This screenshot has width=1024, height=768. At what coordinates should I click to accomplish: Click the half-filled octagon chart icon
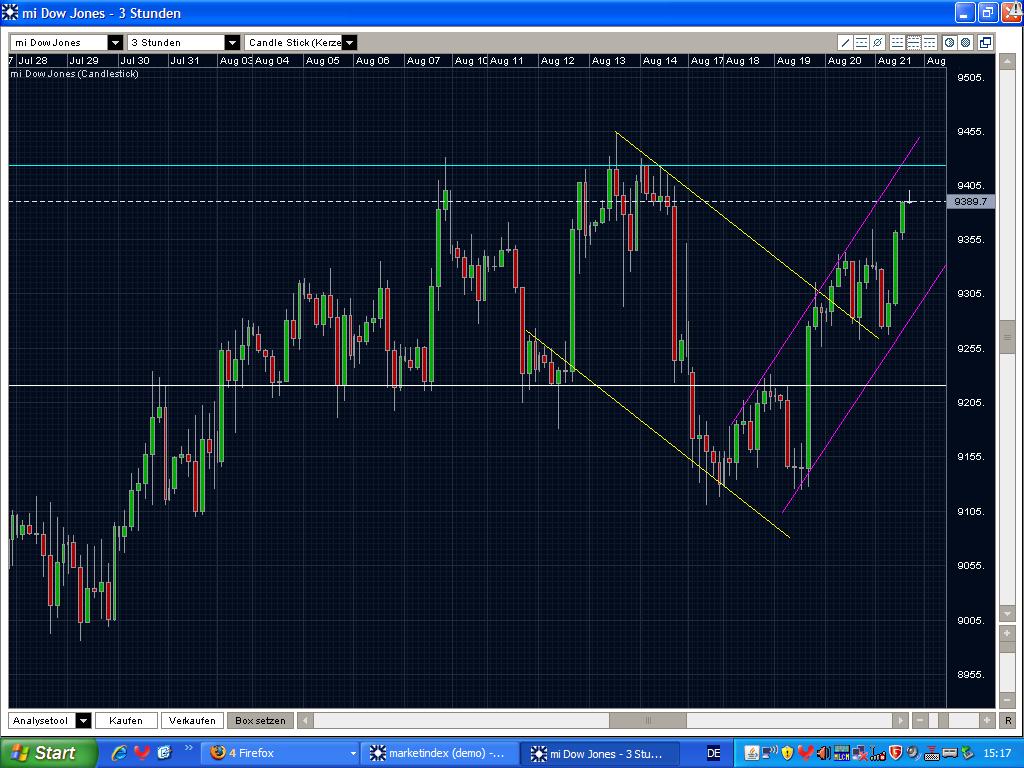(x=950, y=42)
